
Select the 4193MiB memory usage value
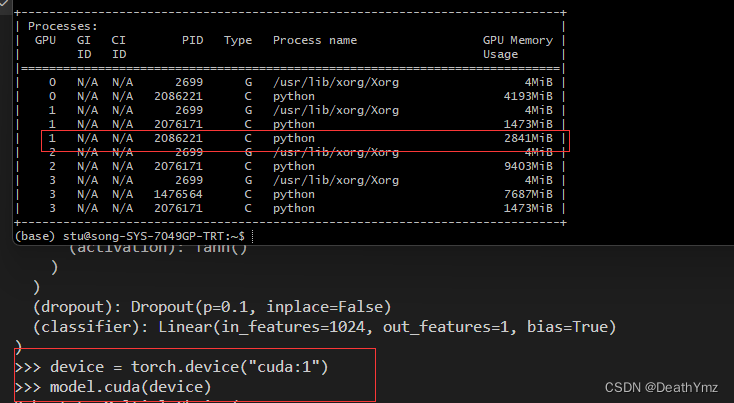point(528,96)
